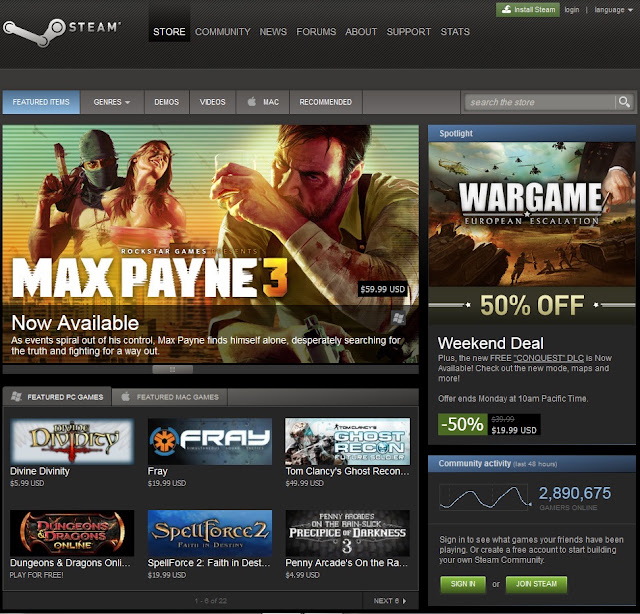
Task: Click the search the store field
Action: point(539,102)
